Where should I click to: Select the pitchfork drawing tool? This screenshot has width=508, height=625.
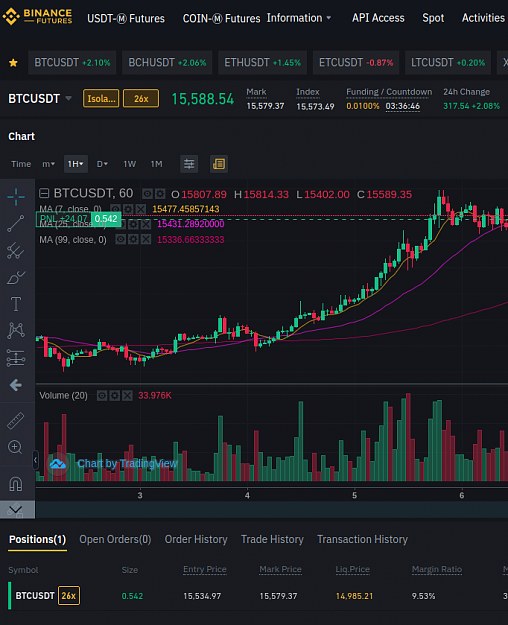pos(16,251)
